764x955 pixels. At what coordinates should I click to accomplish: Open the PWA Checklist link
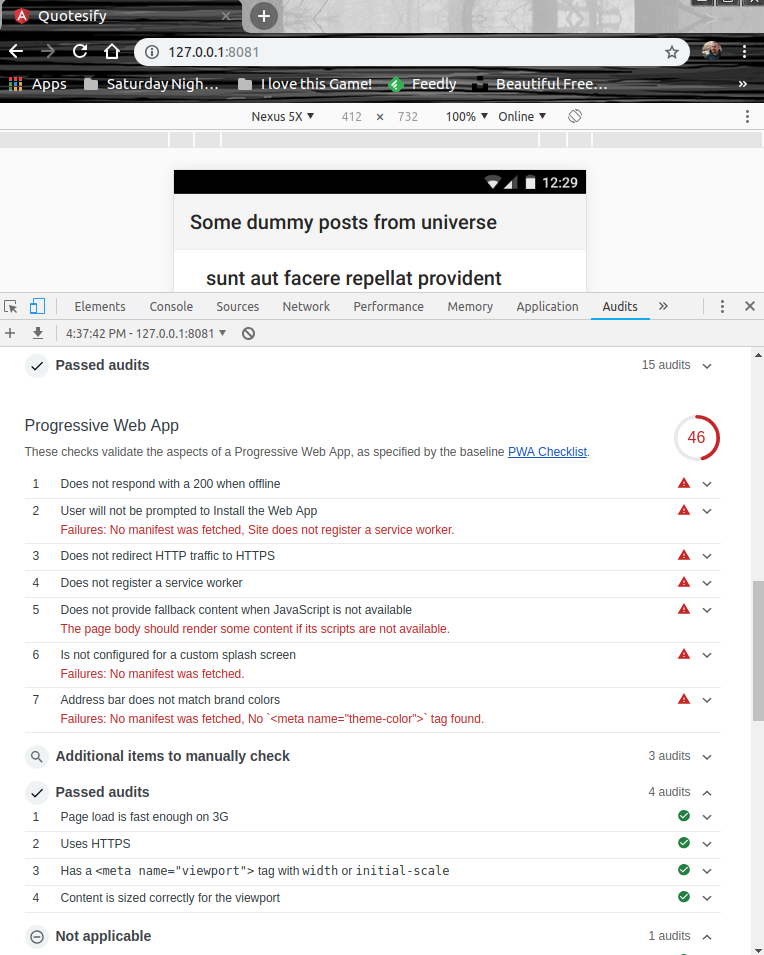tap(547, 452)
